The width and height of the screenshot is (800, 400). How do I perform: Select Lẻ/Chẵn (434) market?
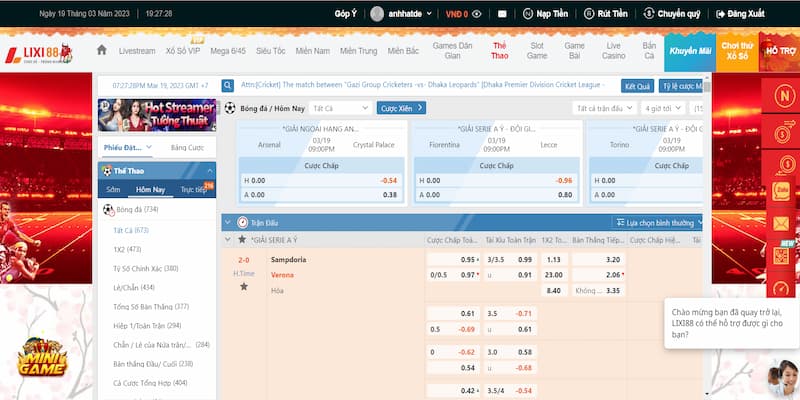[135, 288]
